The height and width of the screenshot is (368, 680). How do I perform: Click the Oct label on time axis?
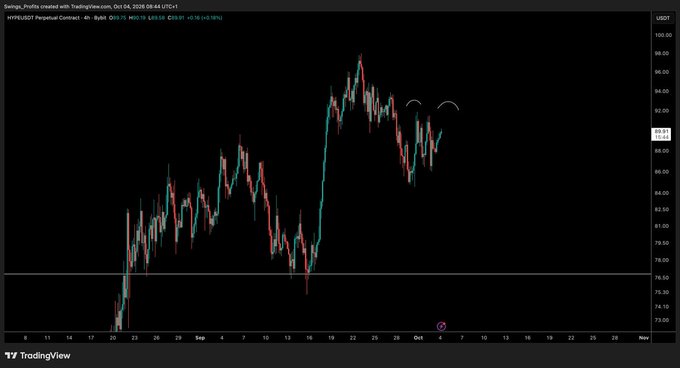click(418, 338)
